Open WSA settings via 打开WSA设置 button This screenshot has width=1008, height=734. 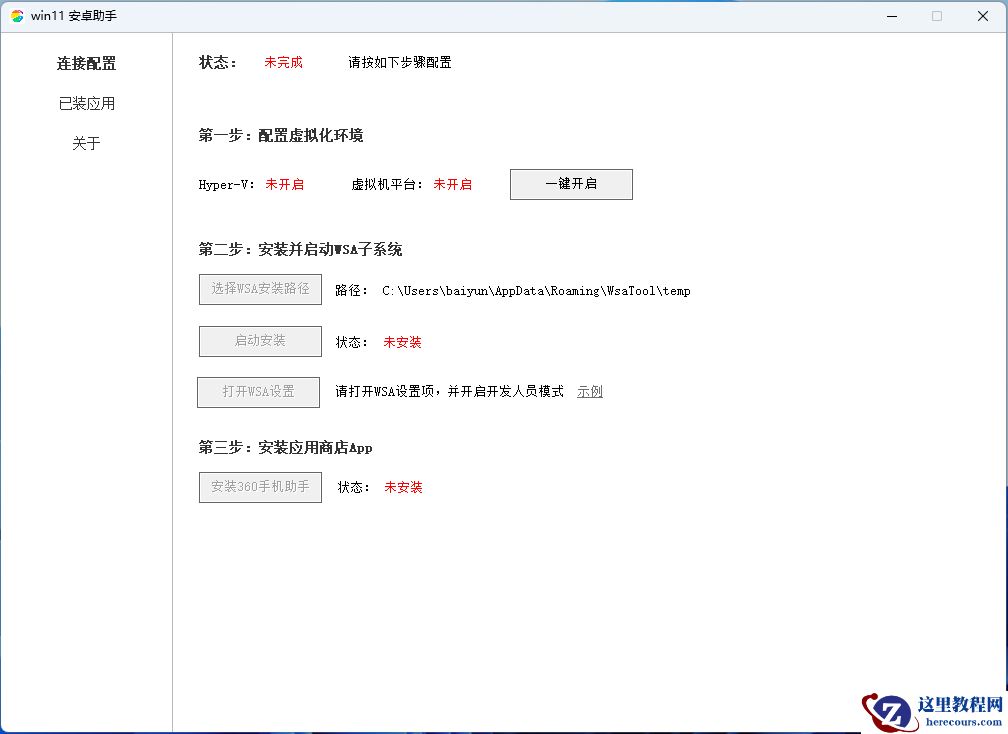(258, 392)
